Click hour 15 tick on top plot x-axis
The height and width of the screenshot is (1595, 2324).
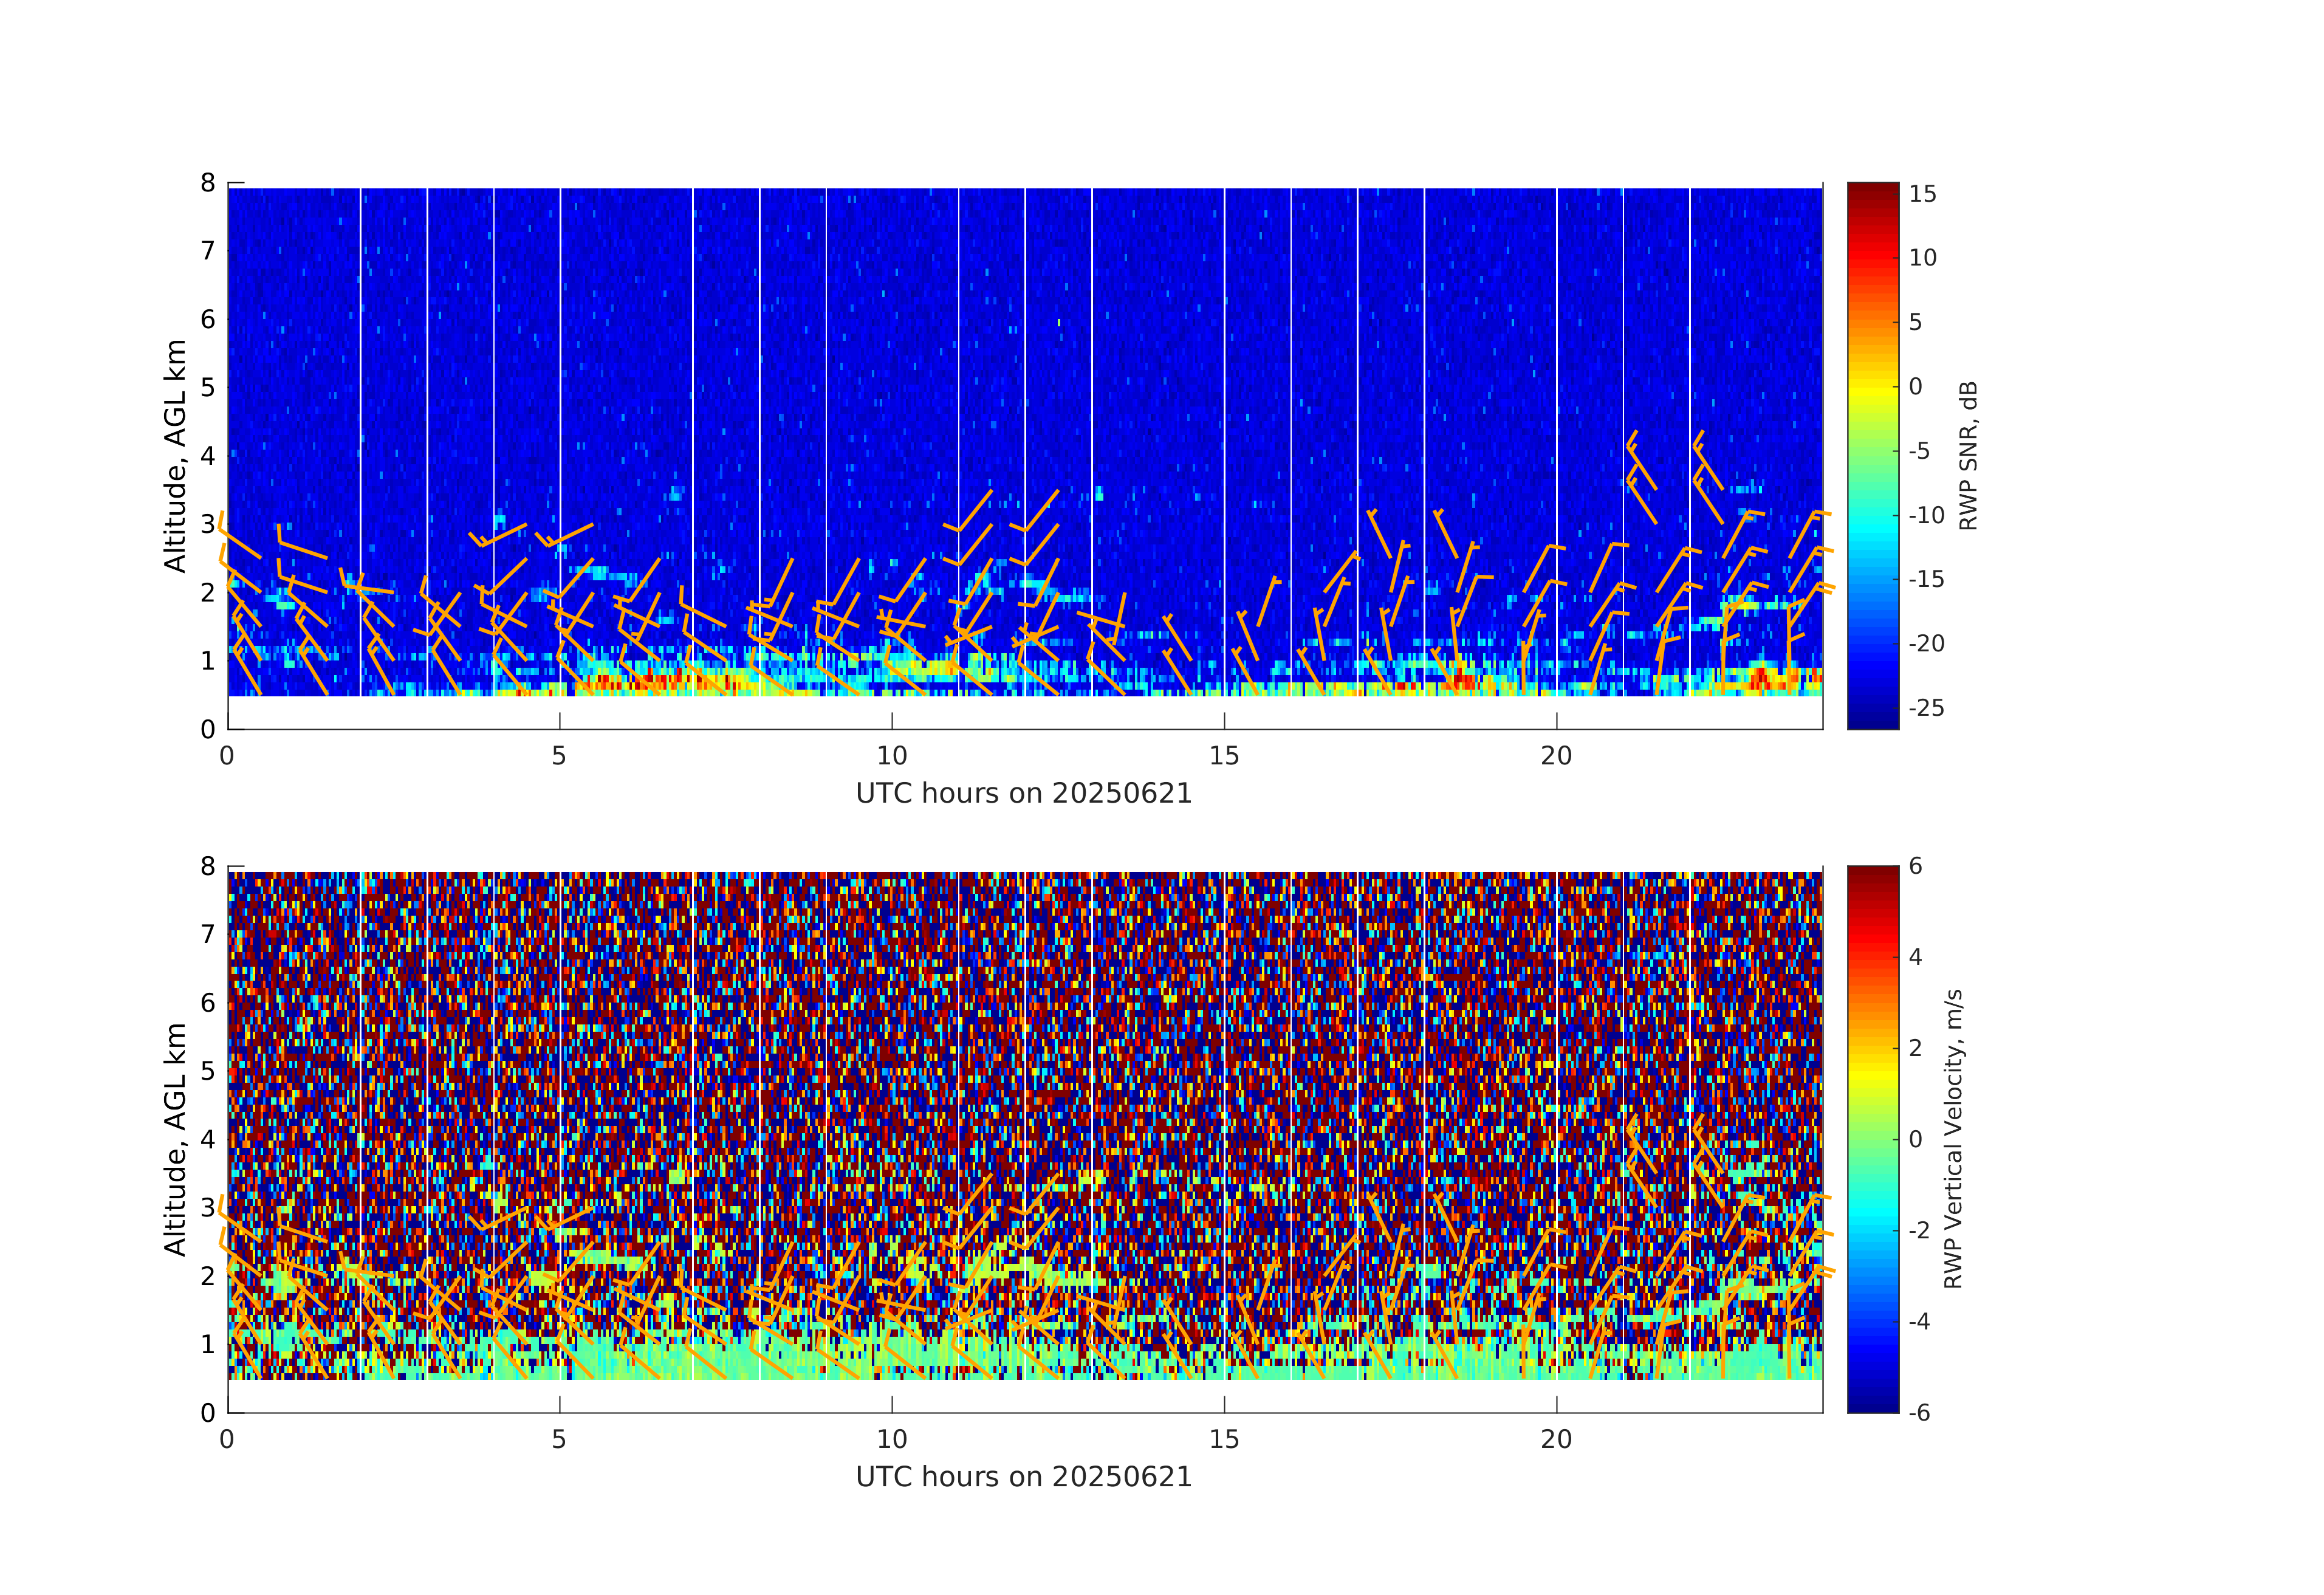click(1224, 756)
